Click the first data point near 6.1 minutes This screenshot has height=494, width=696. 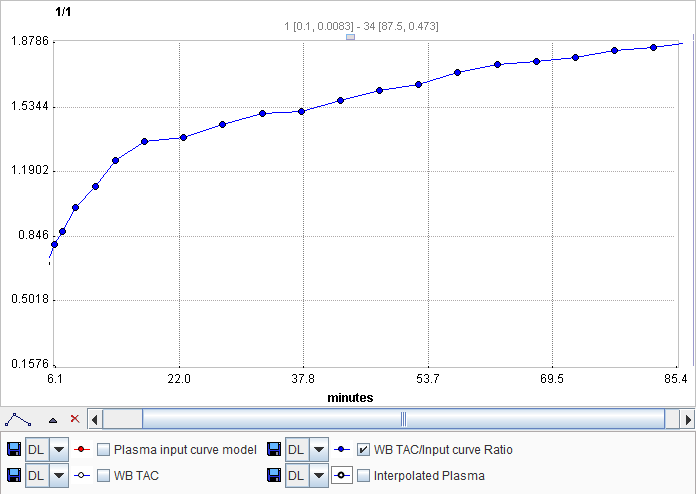(55, 245)
